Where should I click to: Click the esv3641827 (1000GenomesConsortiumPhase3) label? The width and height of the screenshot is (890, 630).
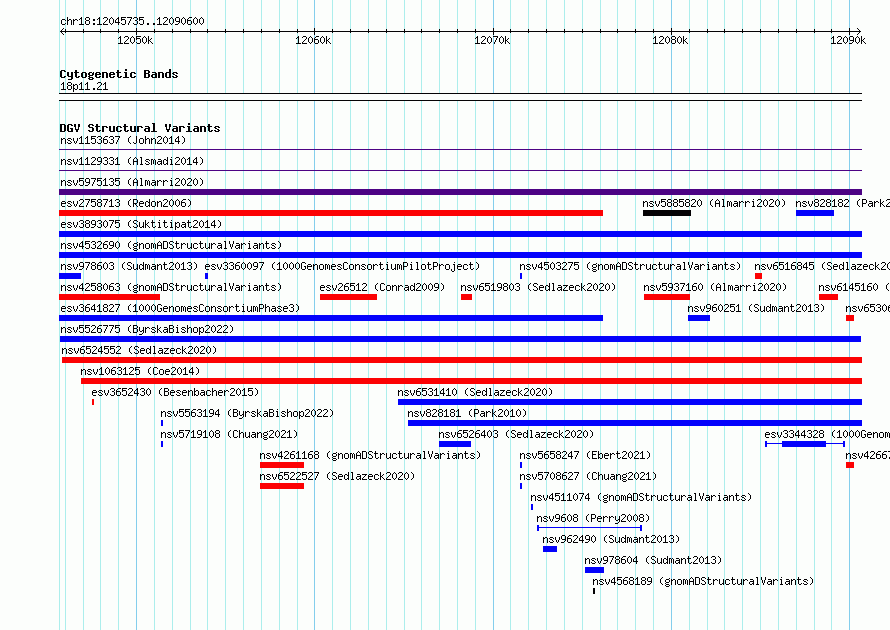coord(180,308)
